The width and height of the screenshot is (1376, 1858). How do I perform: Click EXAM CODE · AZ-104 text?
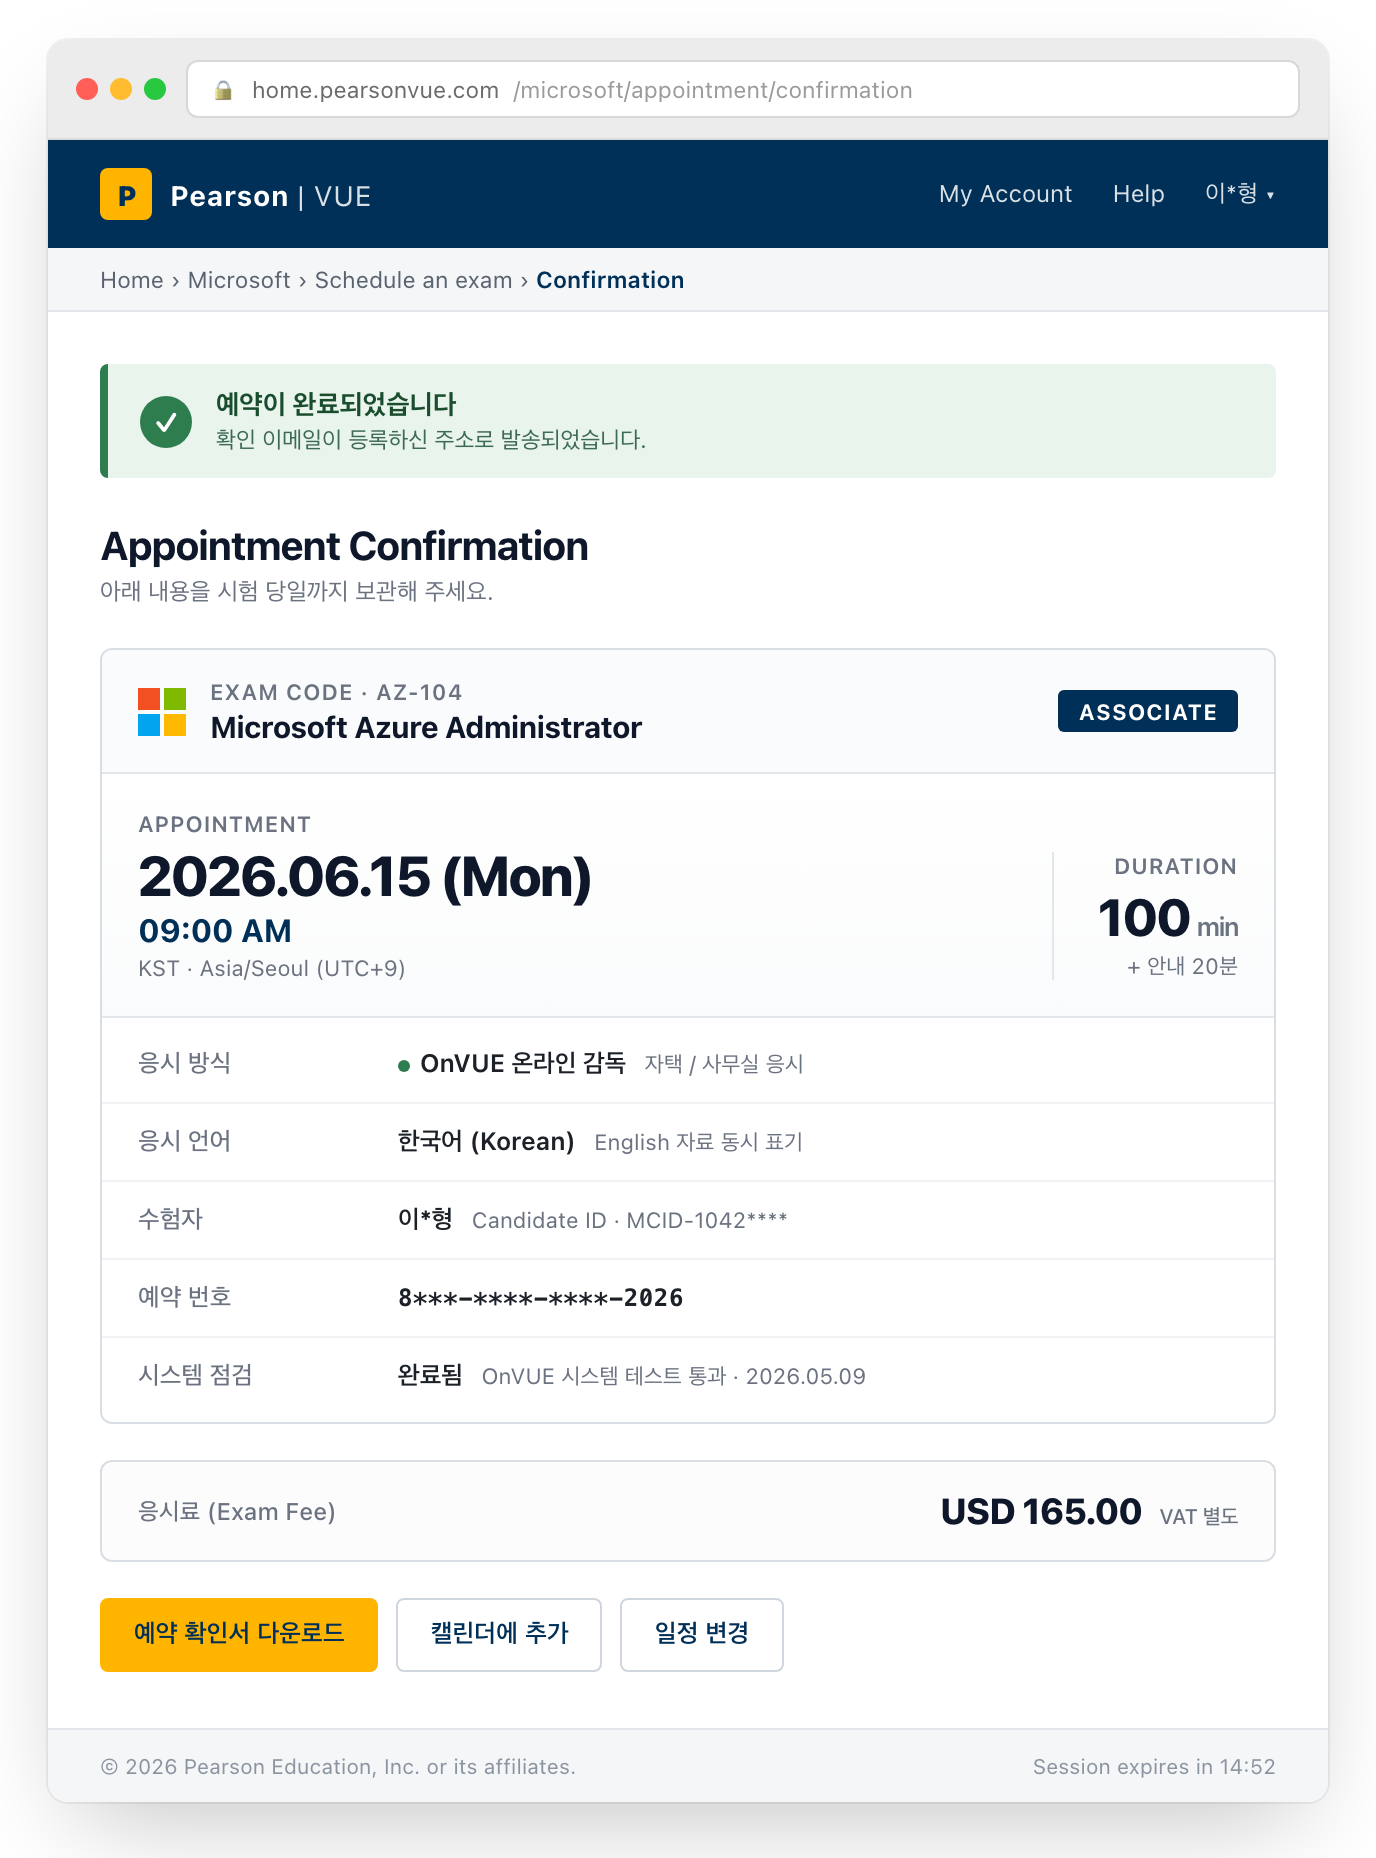[336, 692]
